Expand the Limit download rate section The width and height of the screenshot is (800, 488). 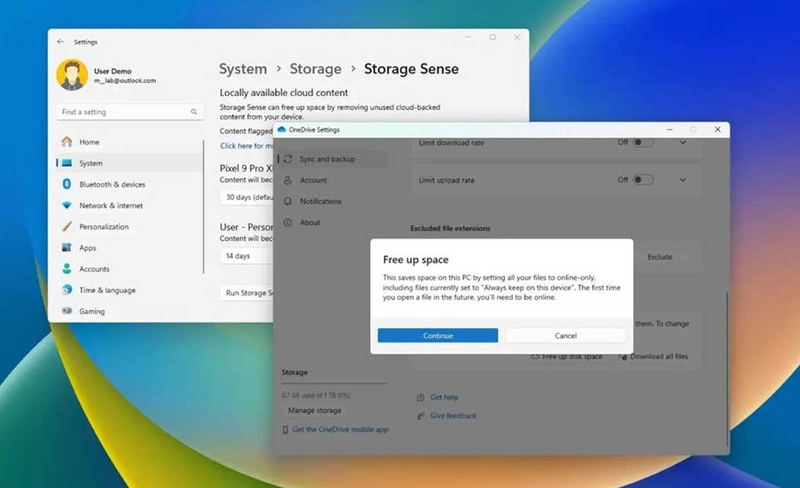click(x=683, y=142)
